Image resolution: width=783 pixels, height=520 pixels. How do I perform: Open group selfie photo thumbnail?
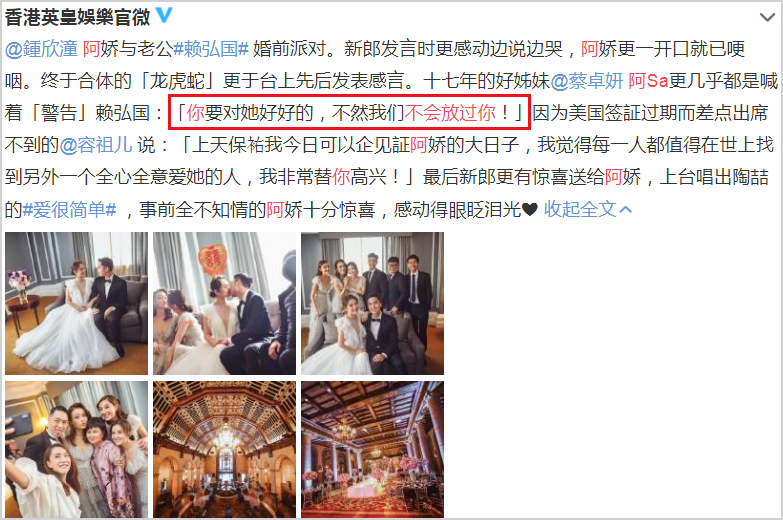(x=76, y=450)
